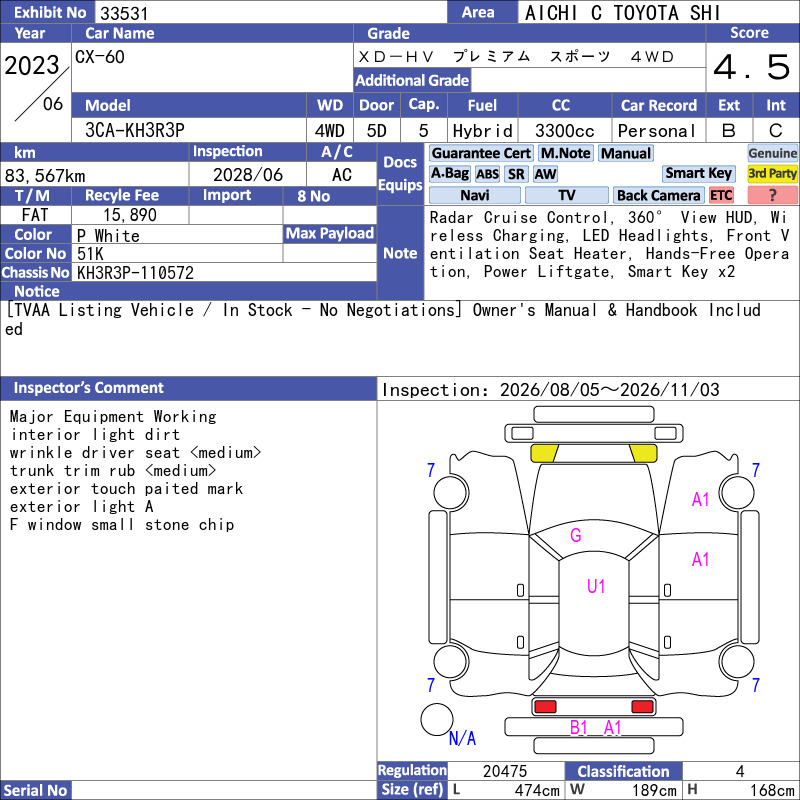
Task: Click the recycle fee 15,890
Action: (x=130, y=215)
